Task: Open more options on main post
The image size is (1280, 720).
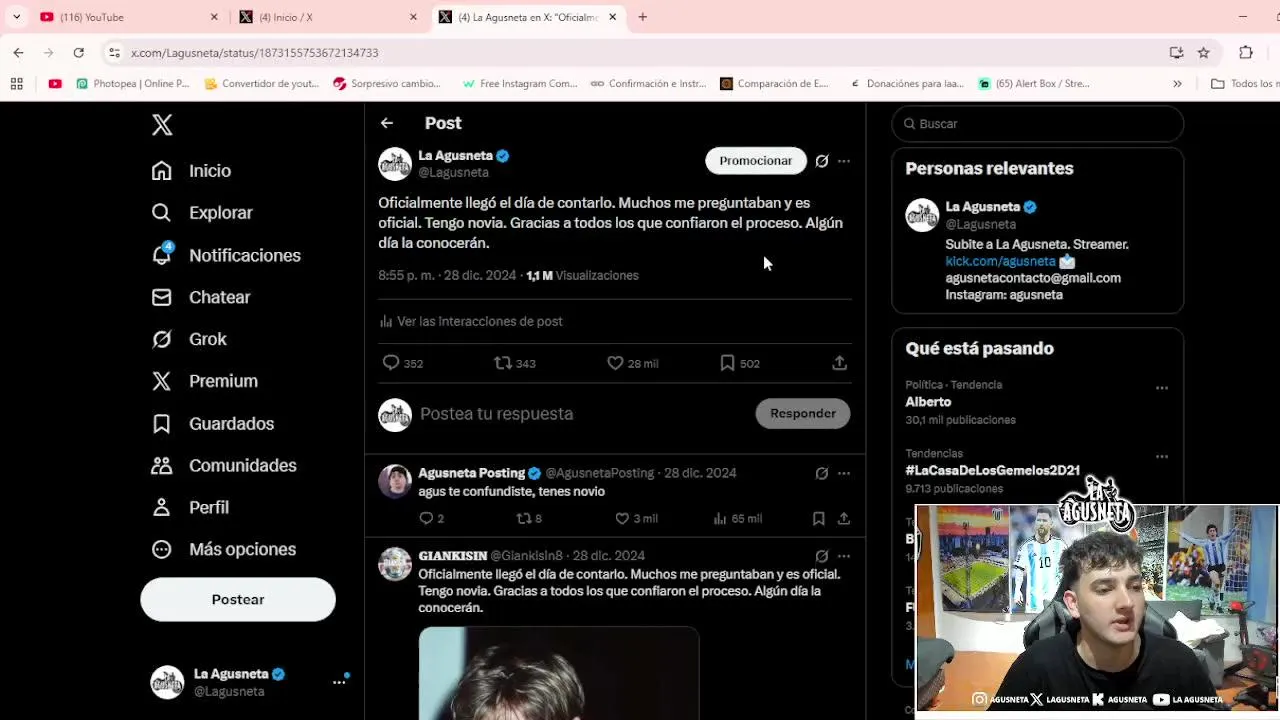Action: tap(844, 161)
